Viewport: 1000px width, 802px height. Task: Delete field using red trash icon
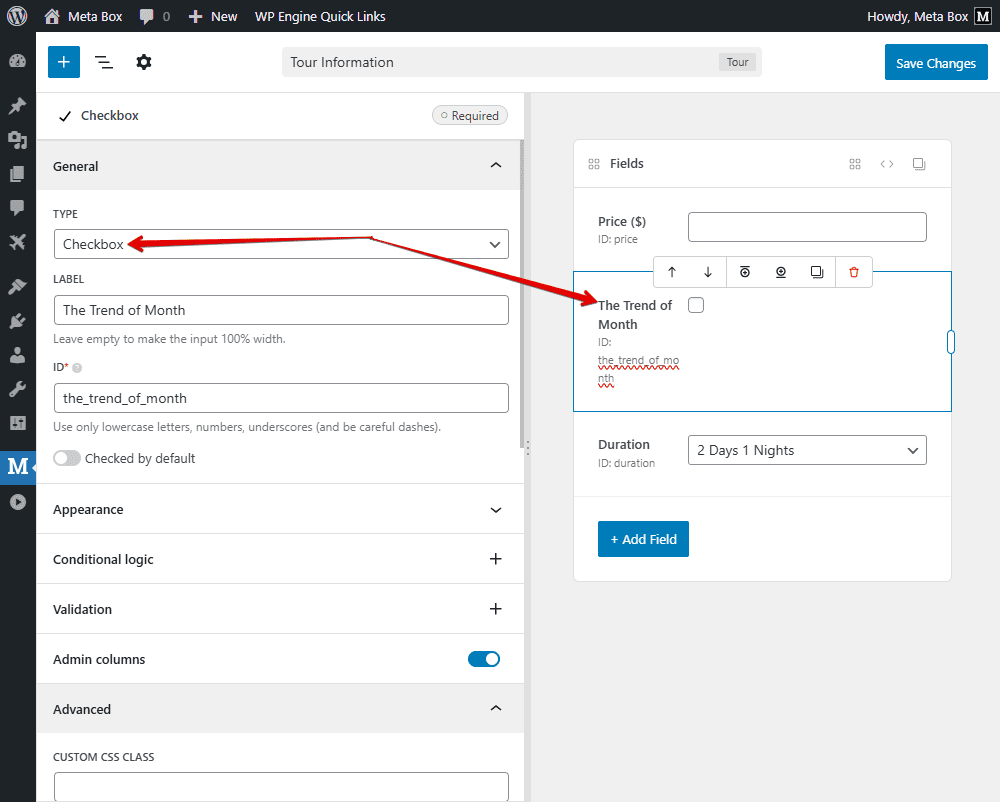click(x=853, y=272)
